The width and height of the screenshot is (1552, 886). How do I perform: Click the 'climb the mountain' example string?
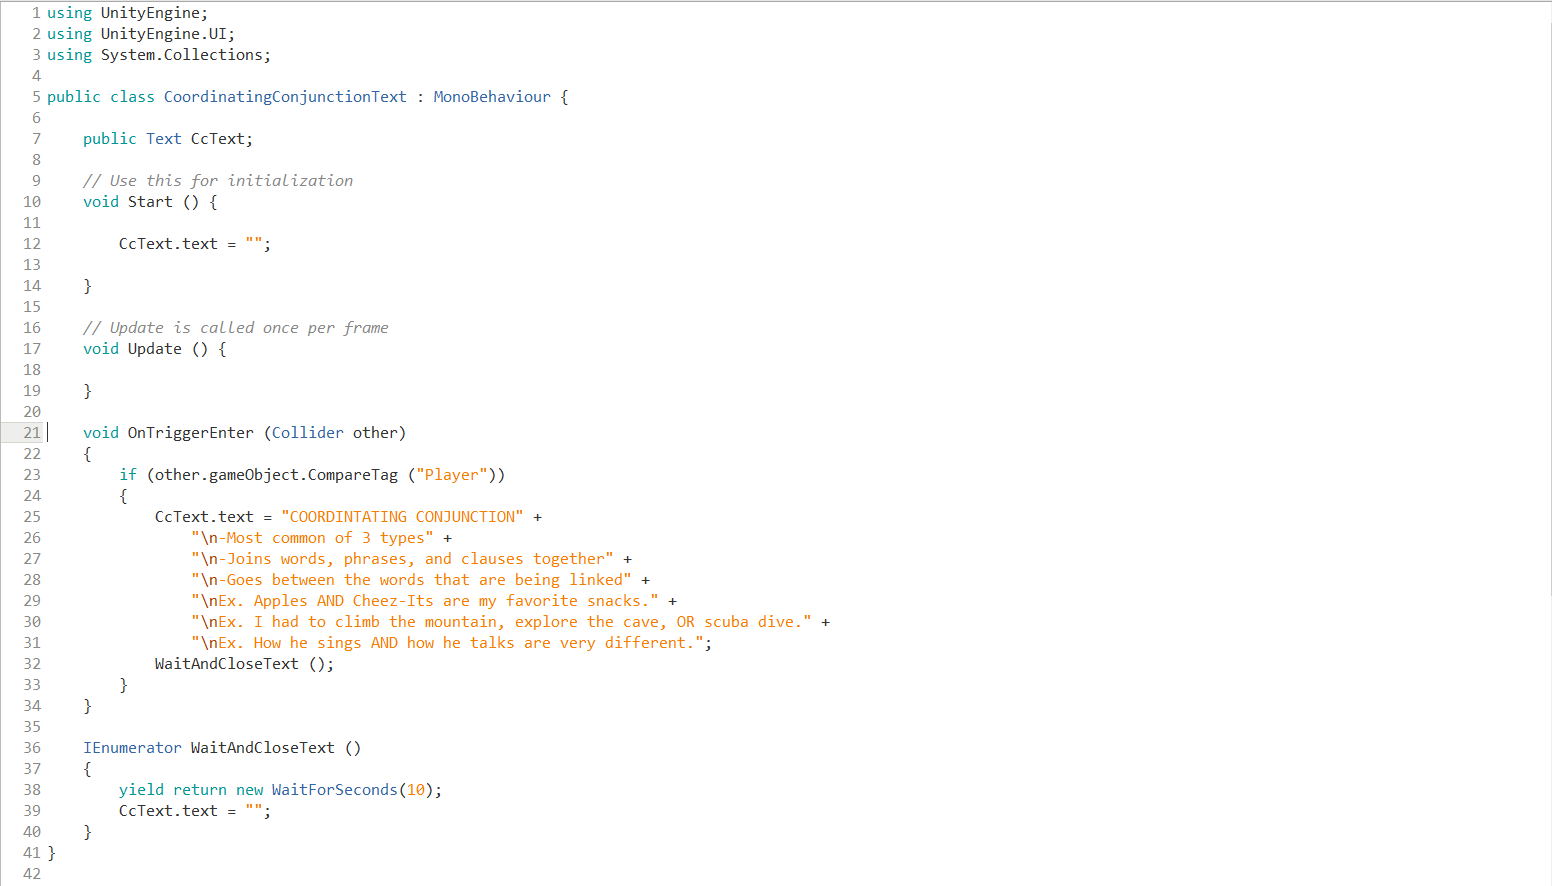click(x=501, y=622)
